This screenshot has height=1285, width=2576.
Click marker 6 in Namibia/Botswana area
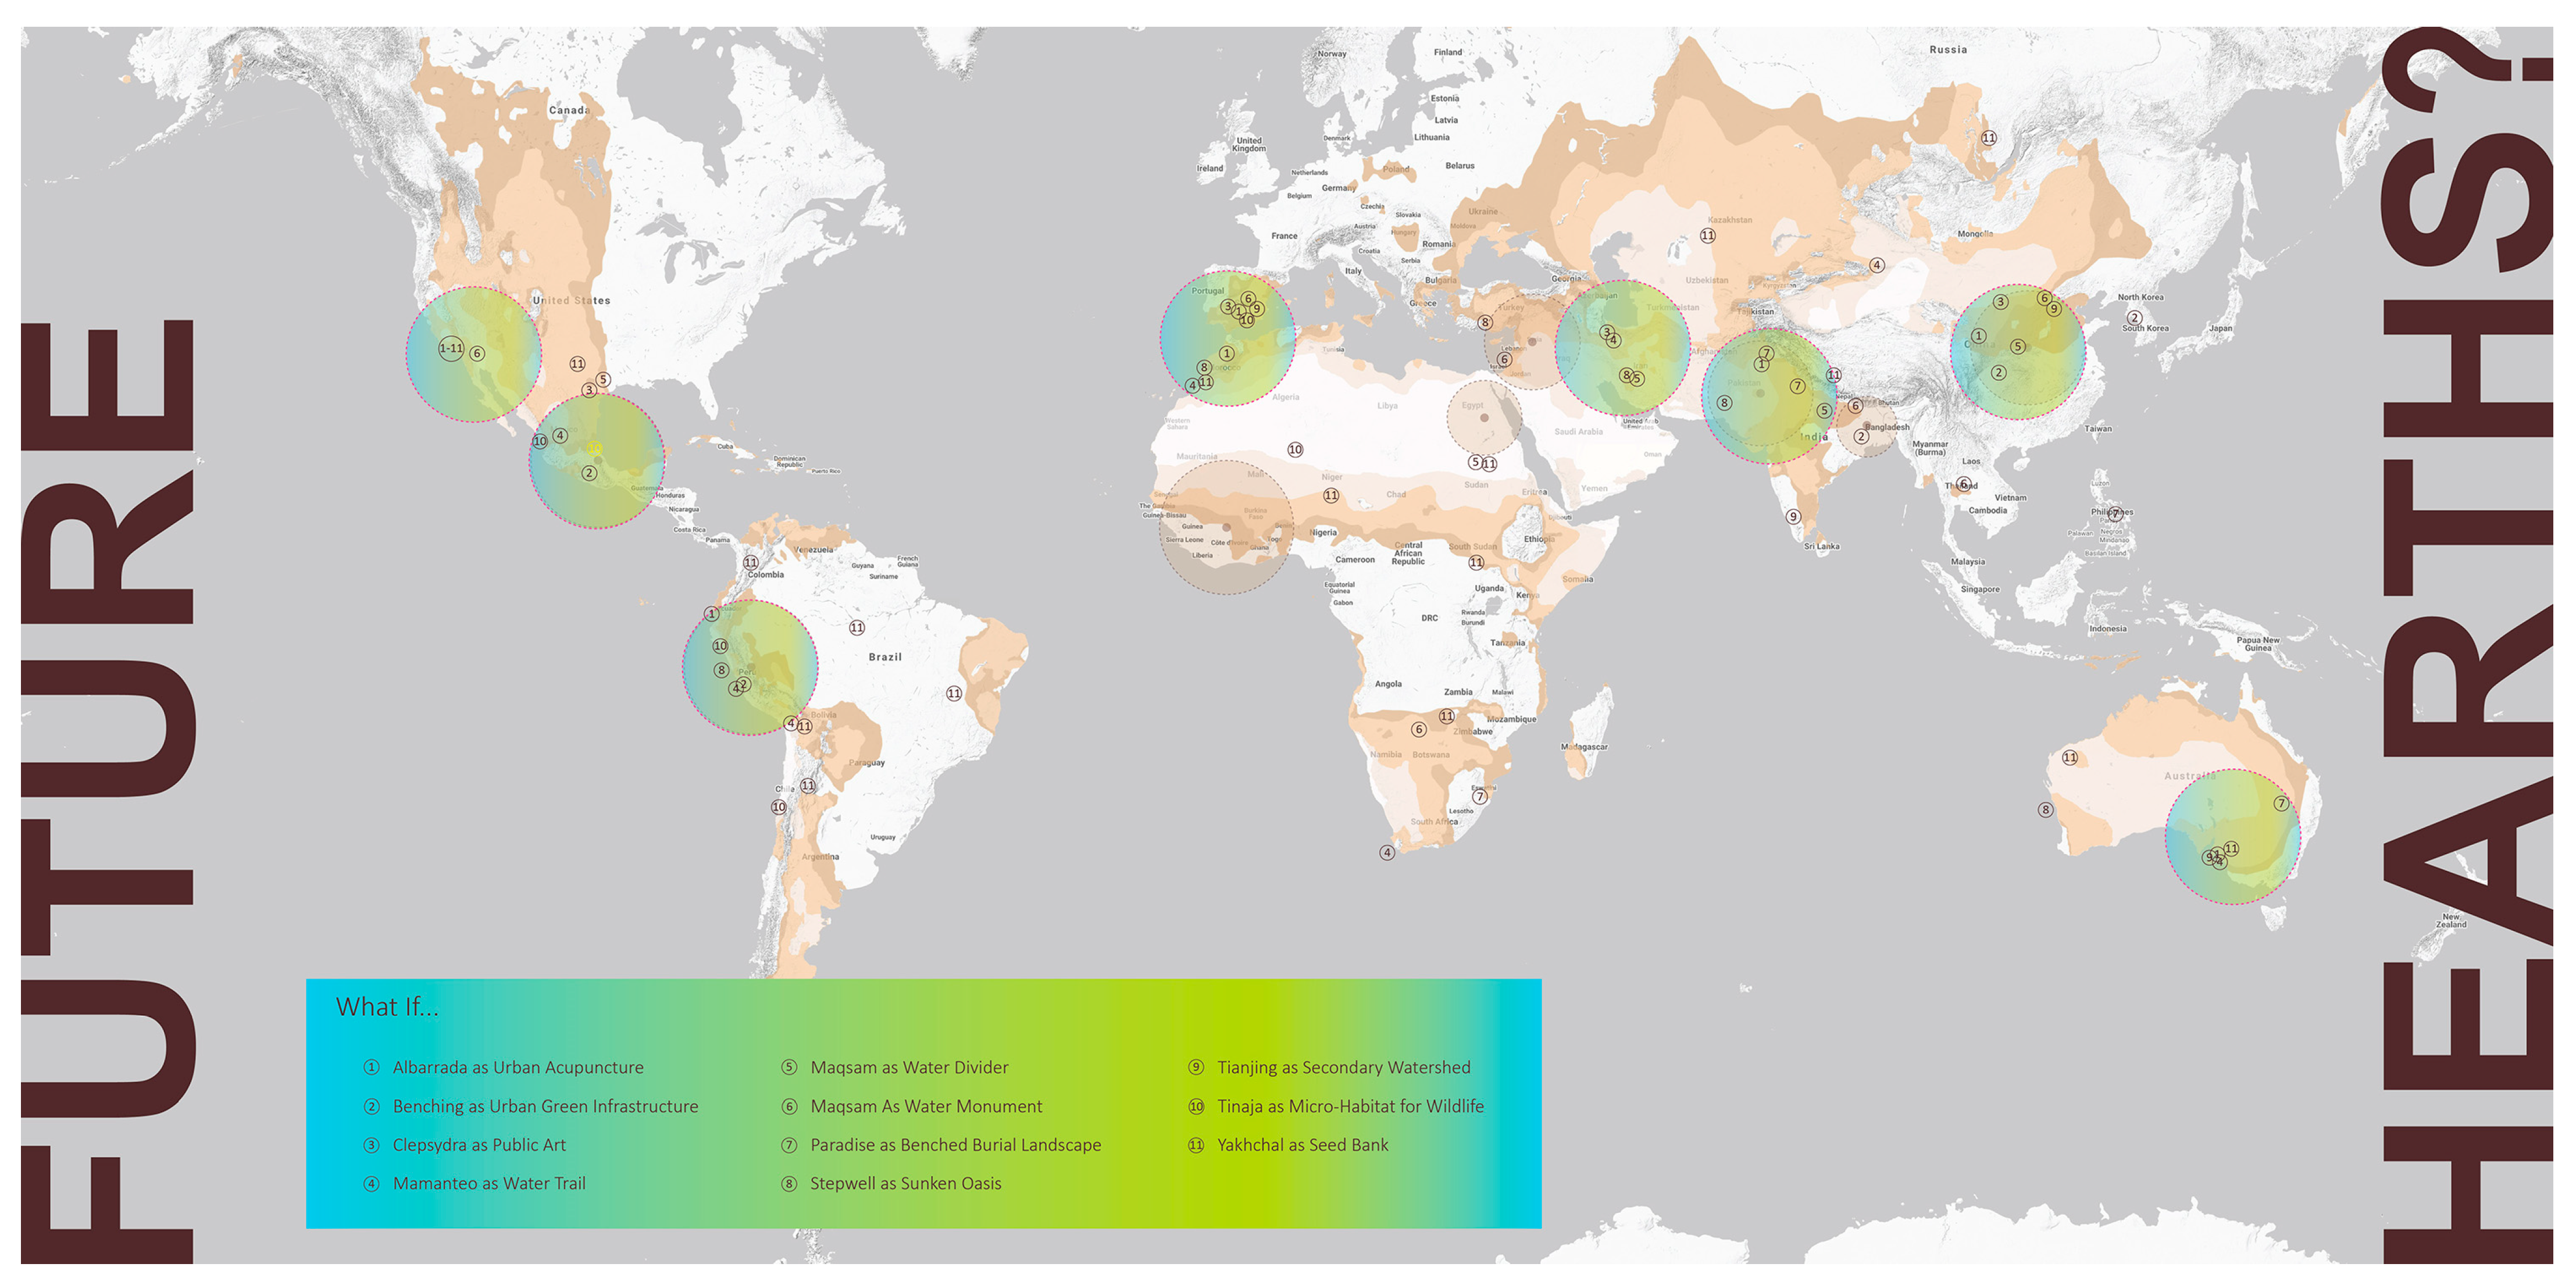1418,730
